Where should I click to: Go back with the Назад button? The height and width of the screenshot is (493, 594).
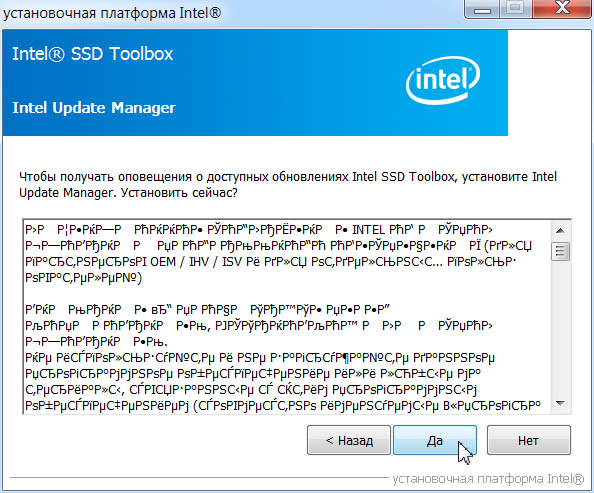[349, 440]
